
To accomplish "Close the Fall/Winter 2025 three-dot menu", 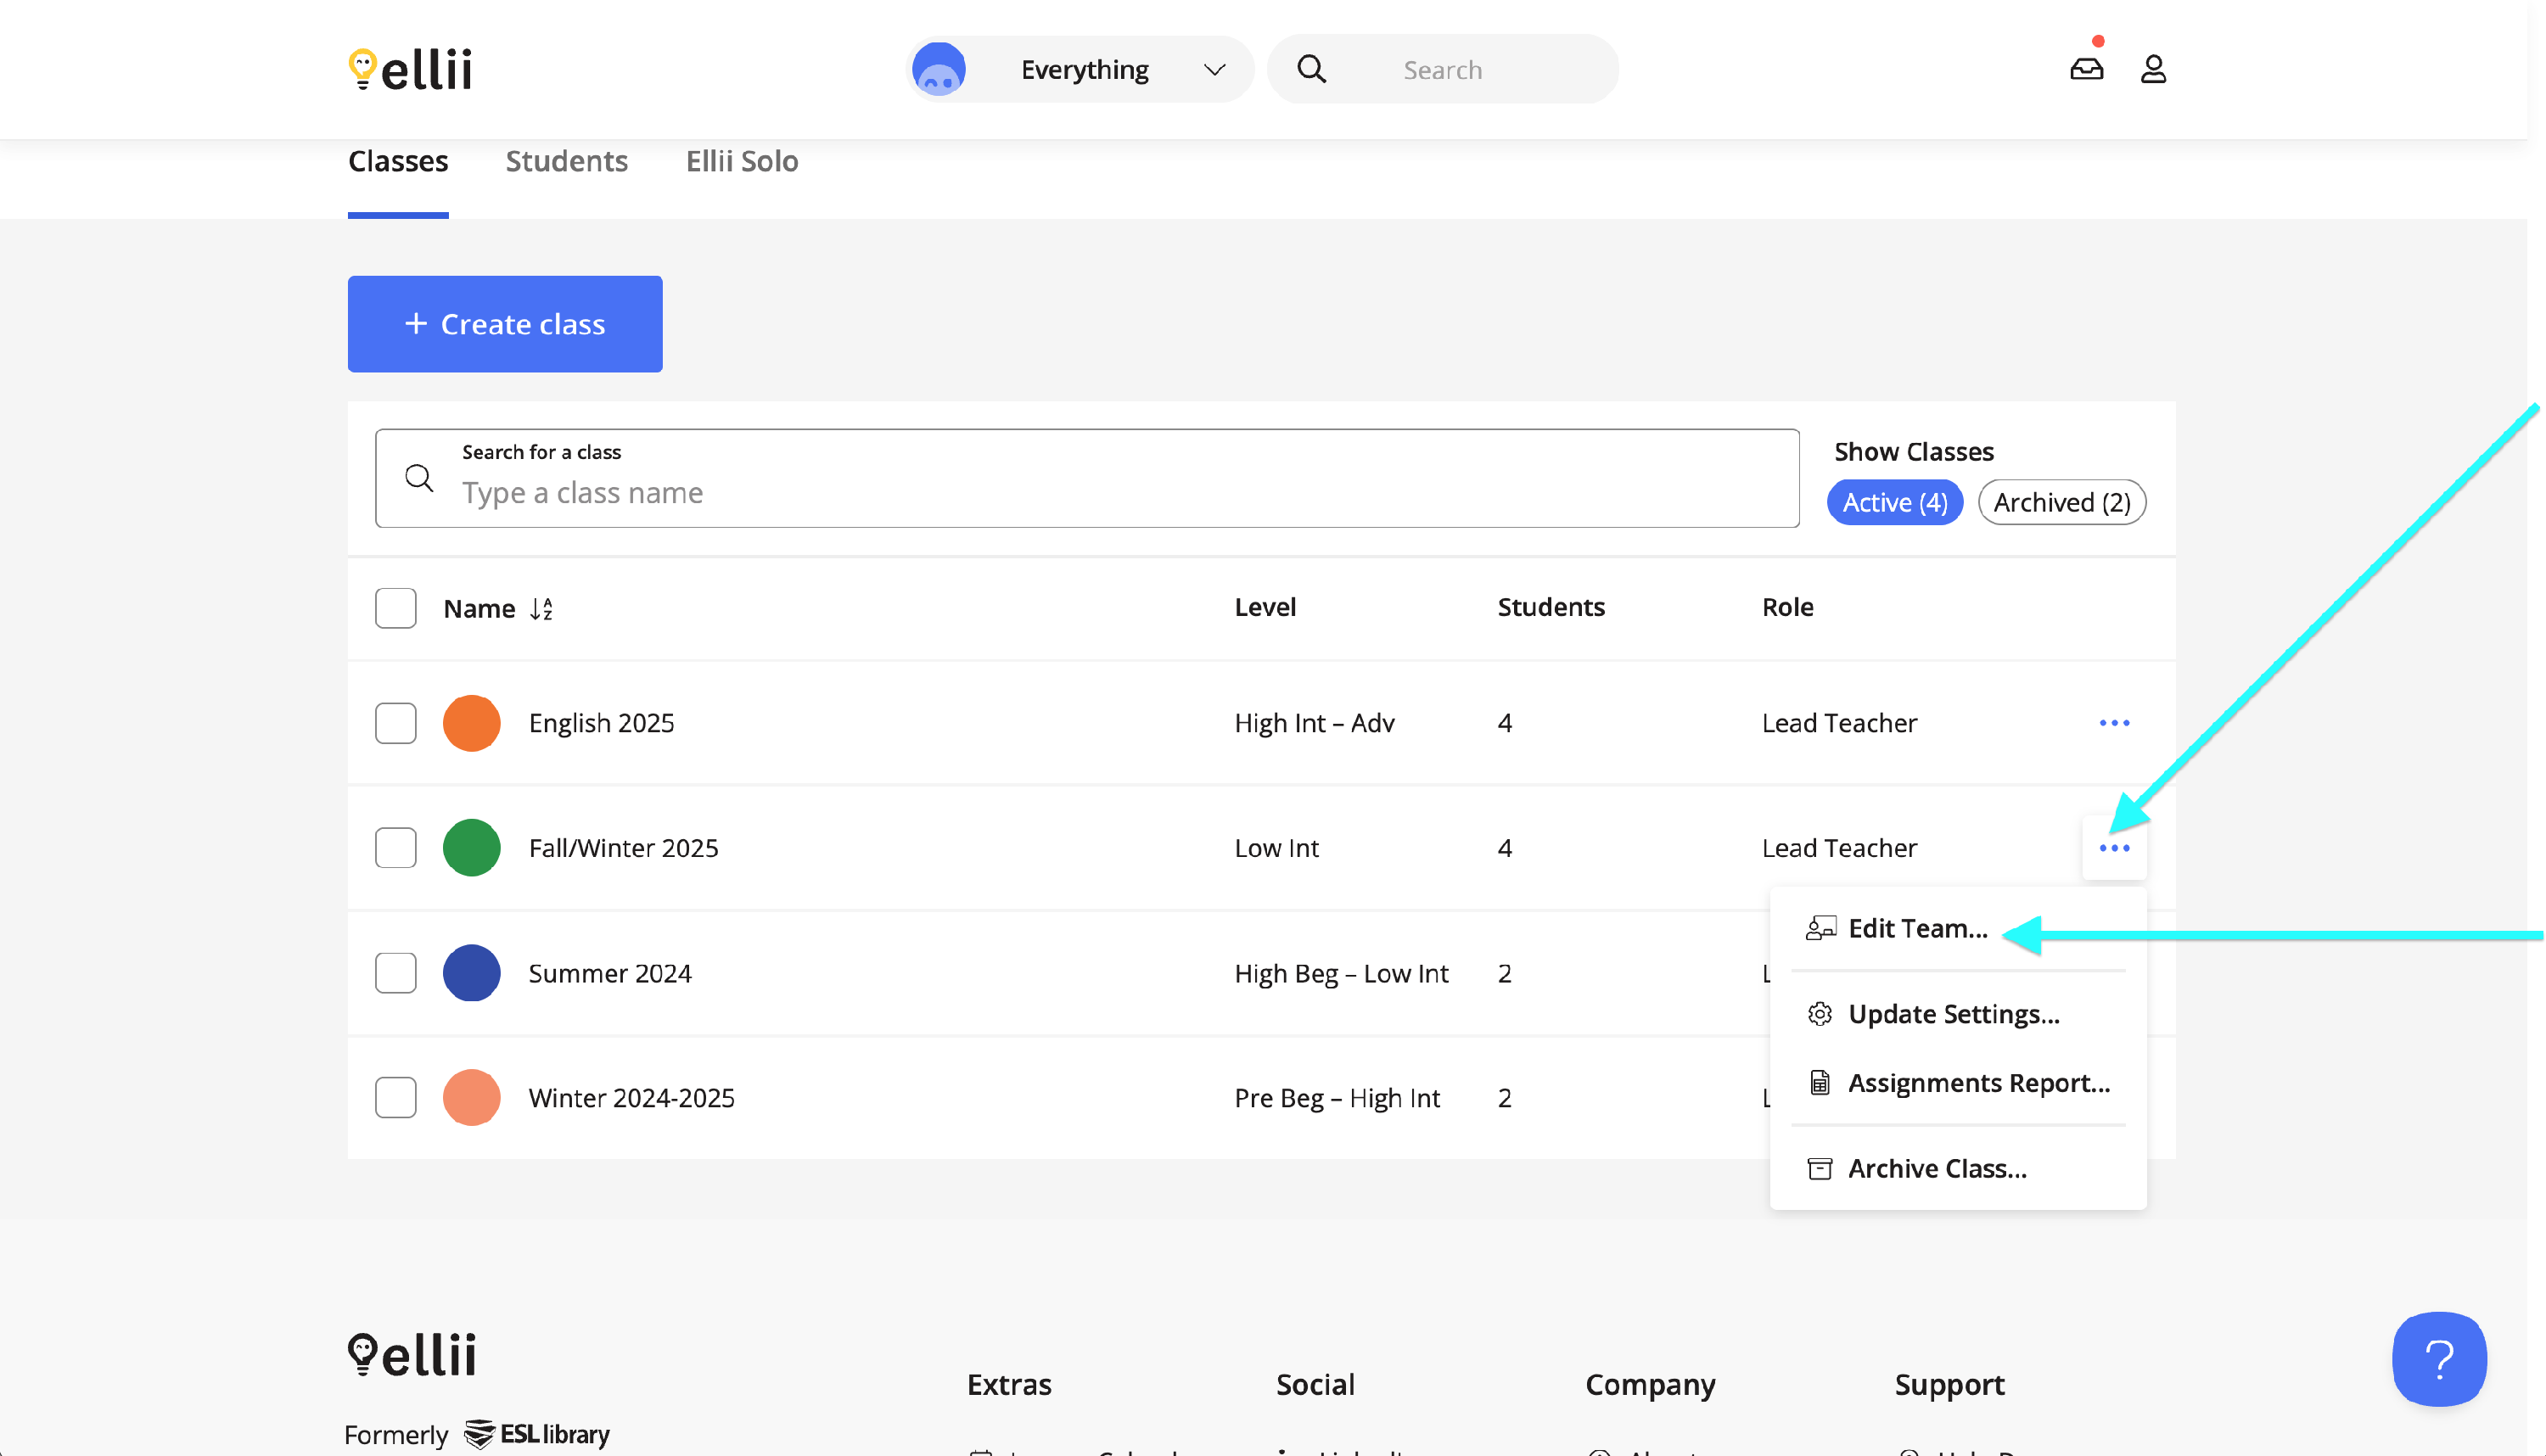I will coord(2114,848).
